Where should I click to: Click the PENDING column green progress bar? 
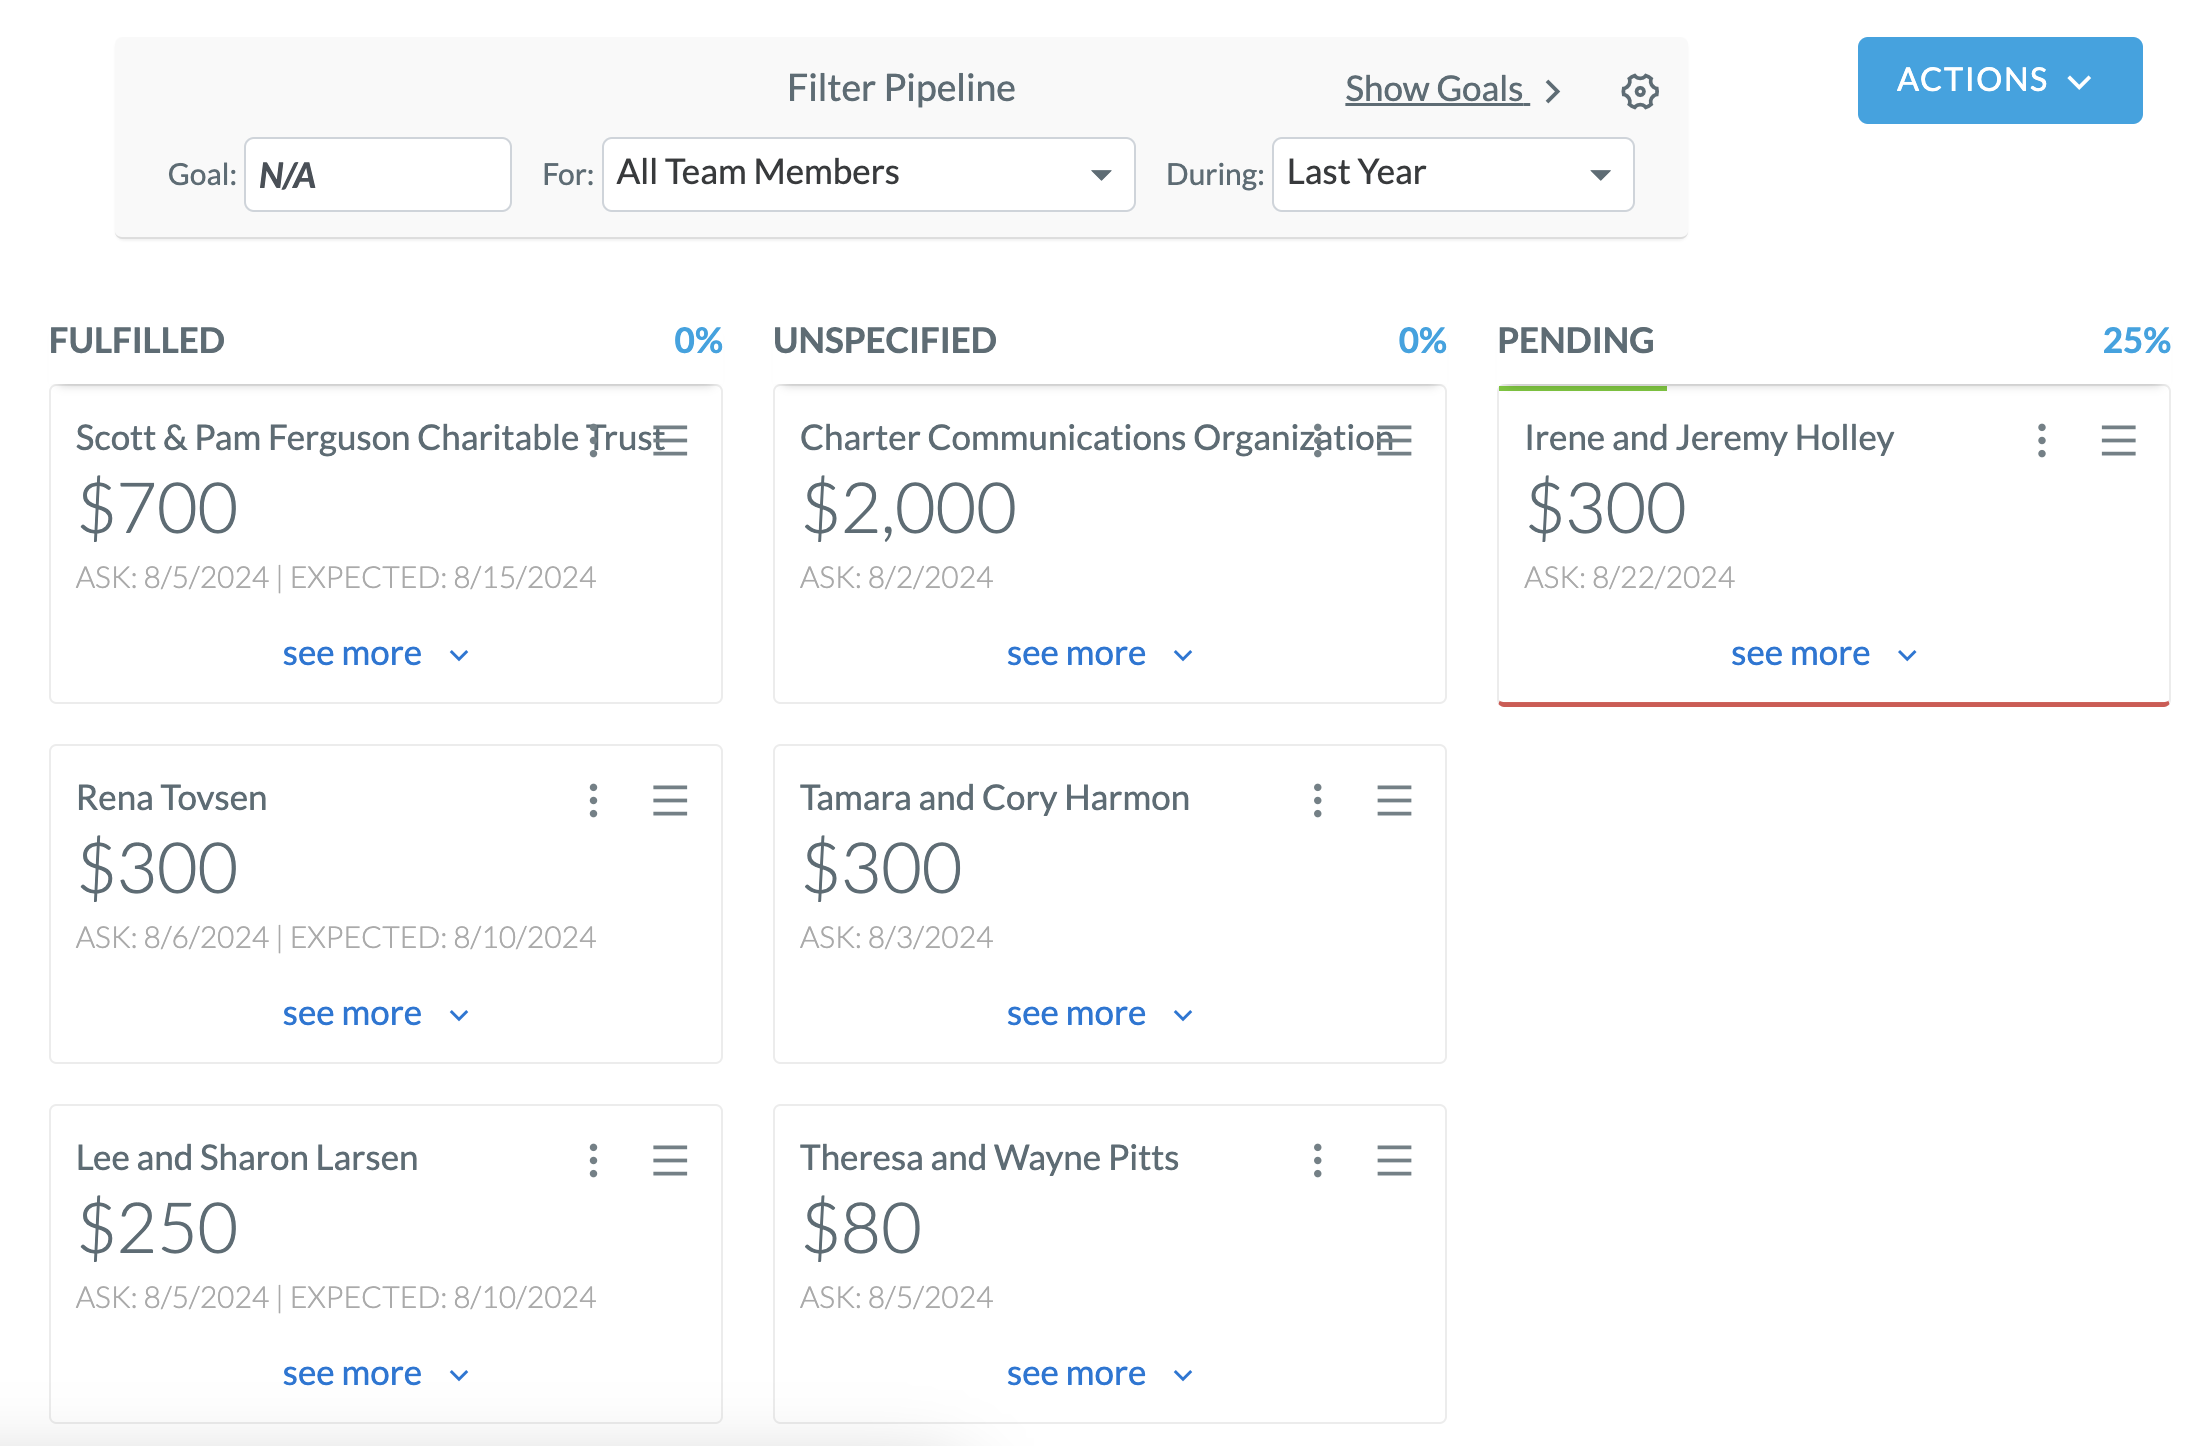pos(1582,388)
